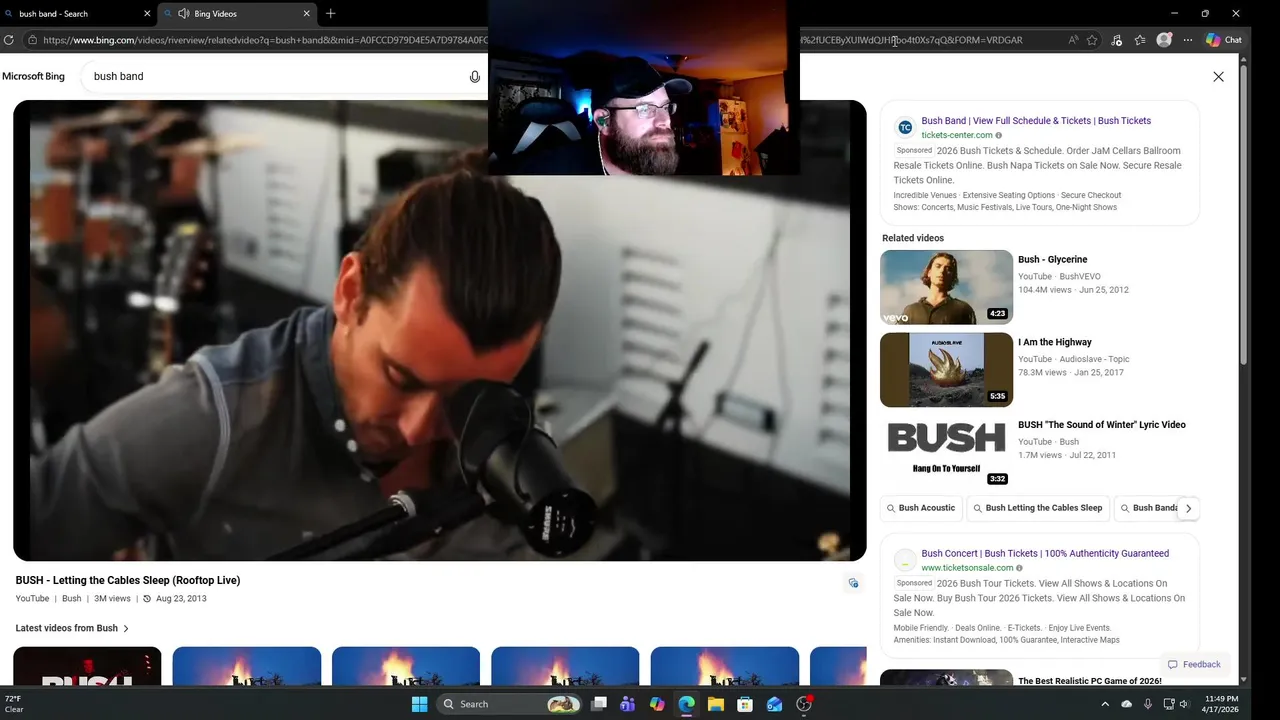Open the BUSH Sound of Winter thumbnail

(946, 452)
